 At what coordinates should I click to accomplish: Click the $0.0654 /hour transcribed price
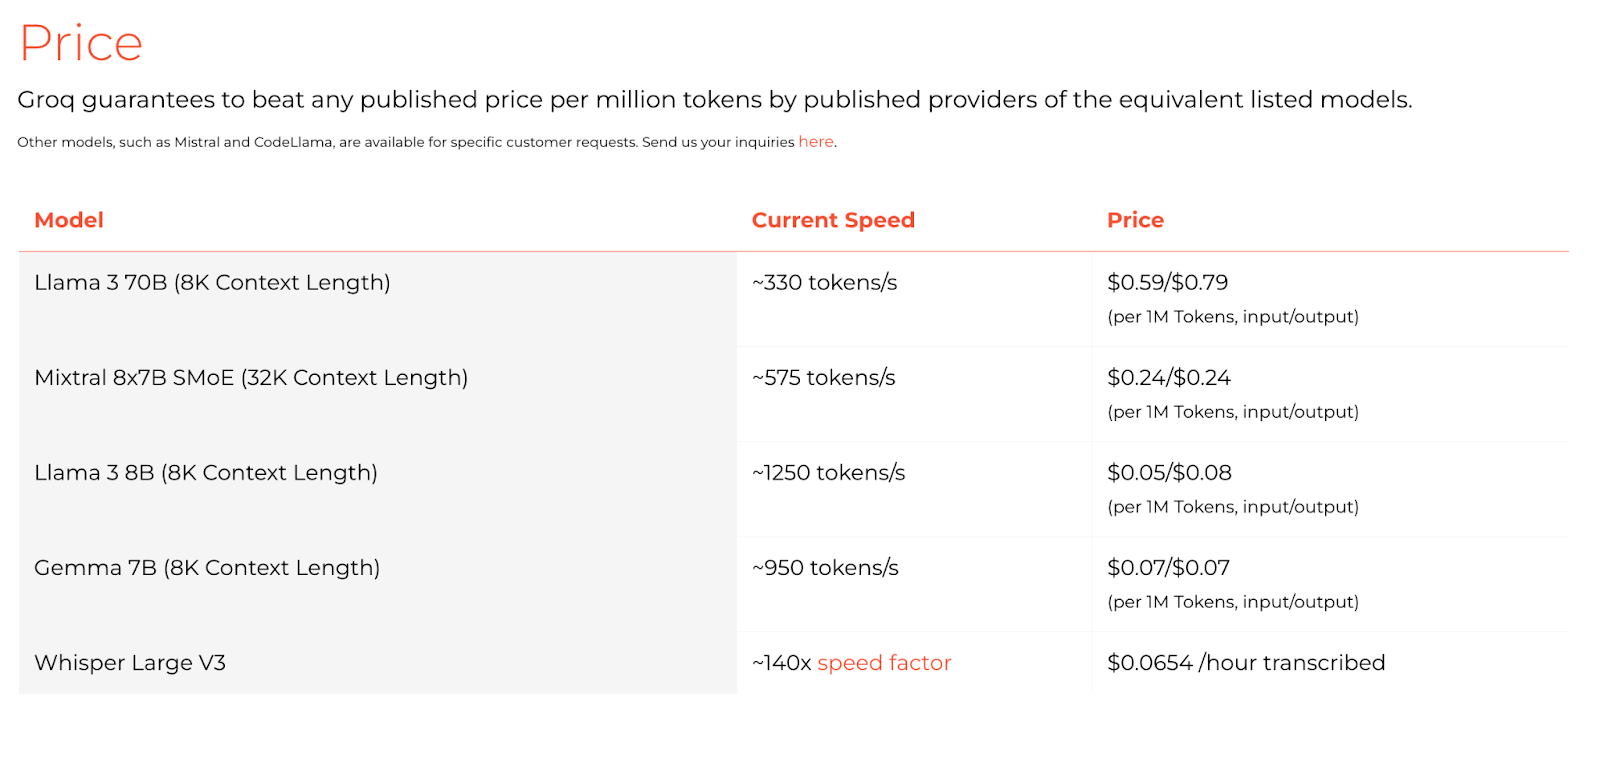coord(1246,663)
